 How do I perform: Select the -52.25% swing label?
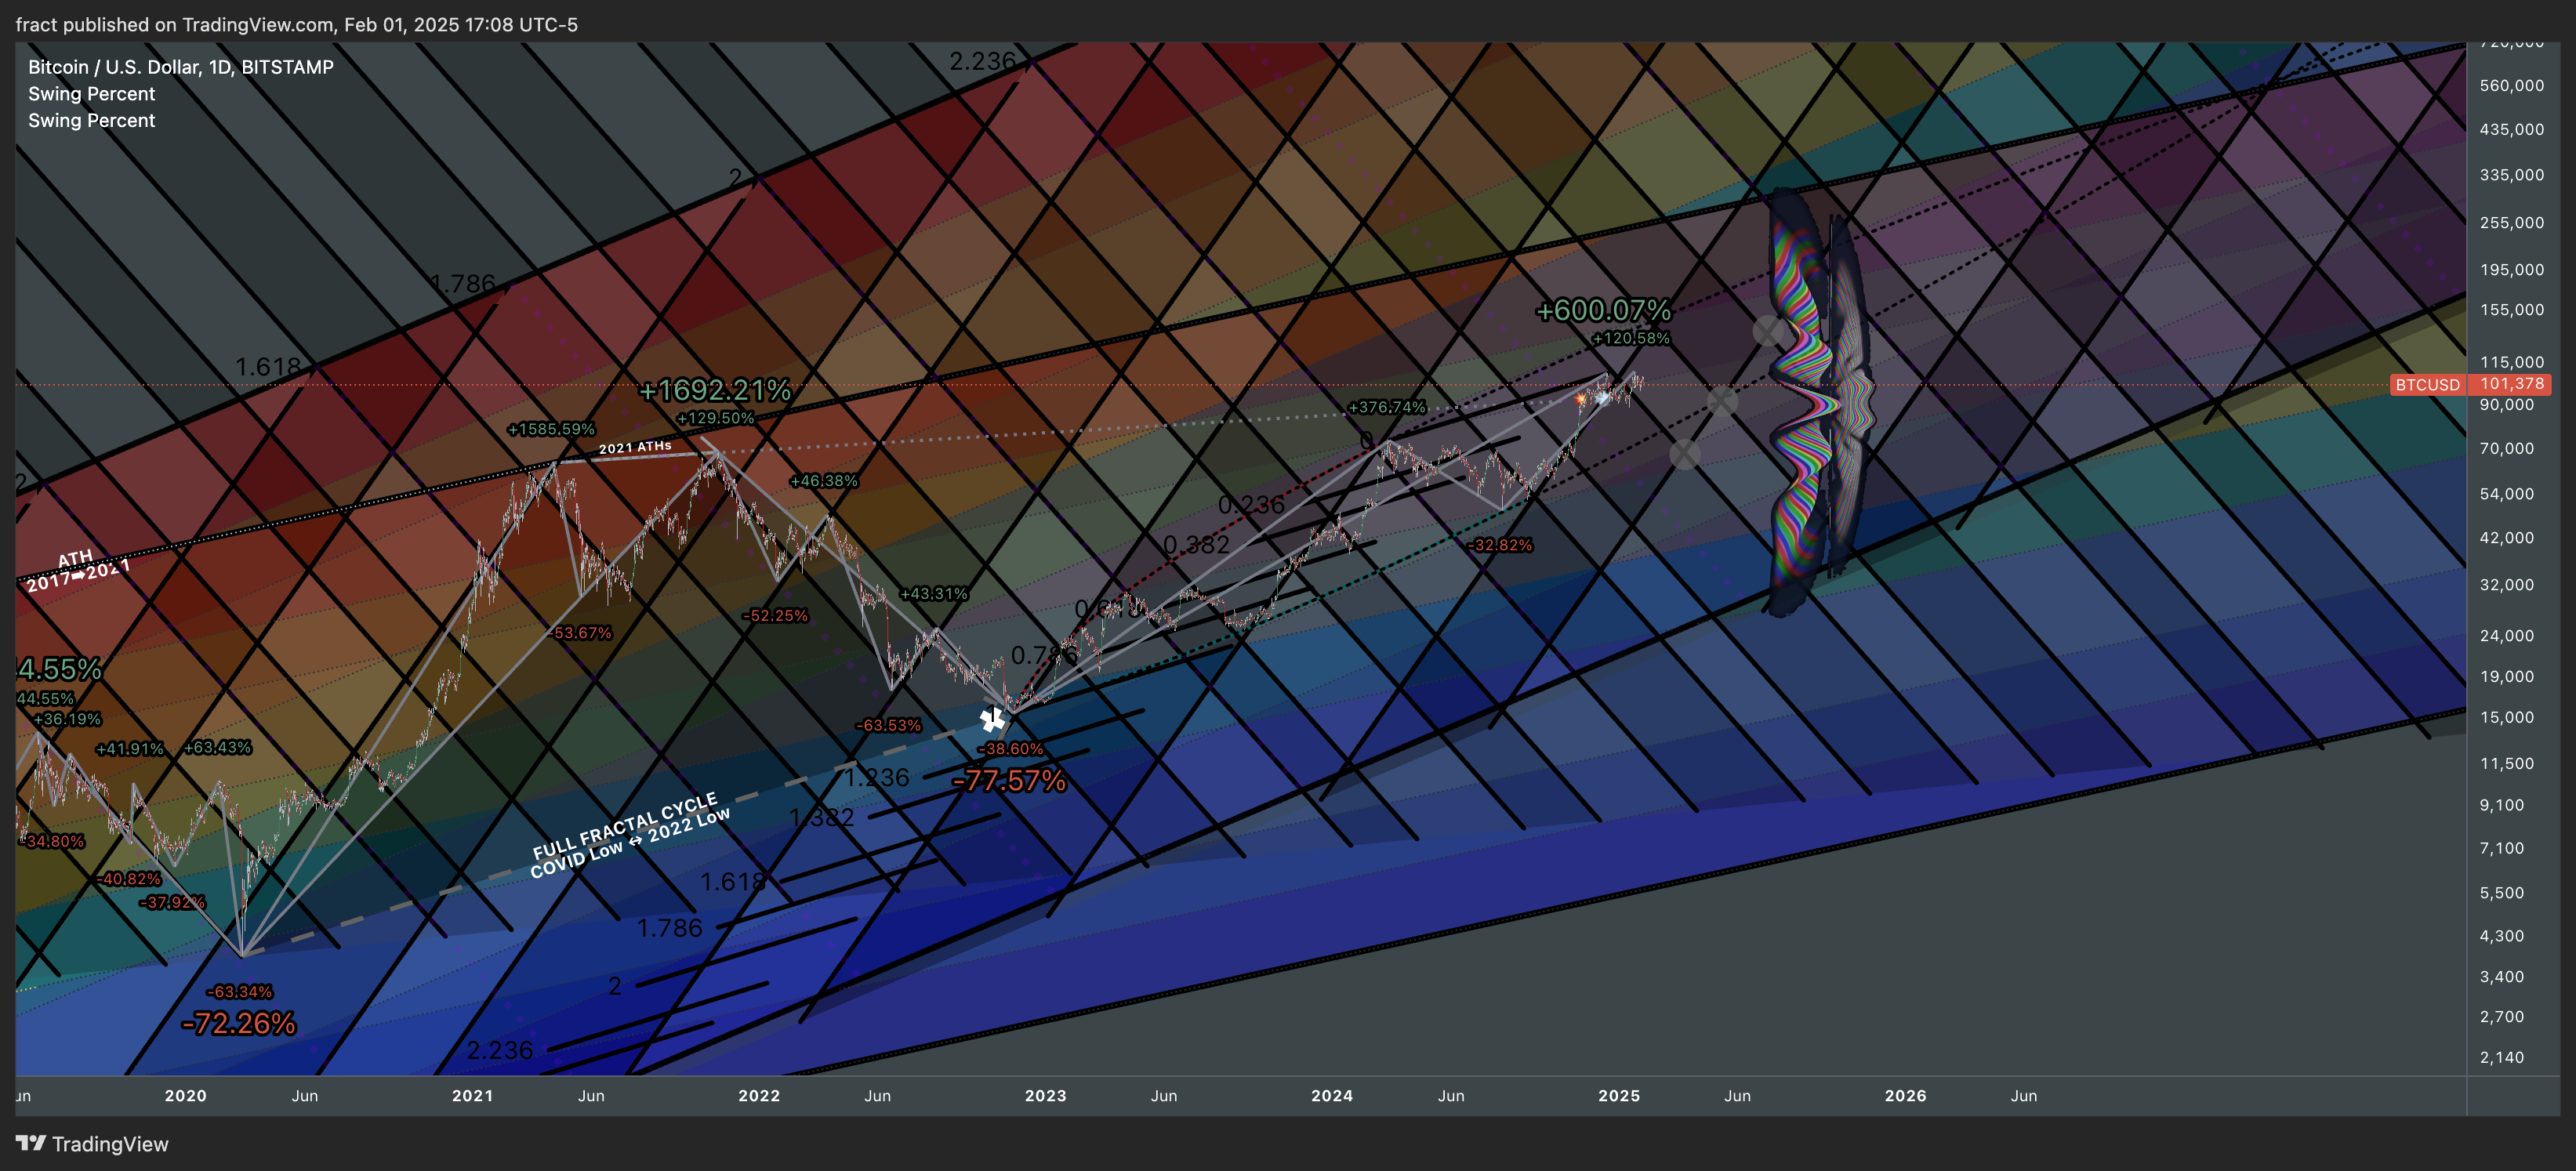click(775, 616)
